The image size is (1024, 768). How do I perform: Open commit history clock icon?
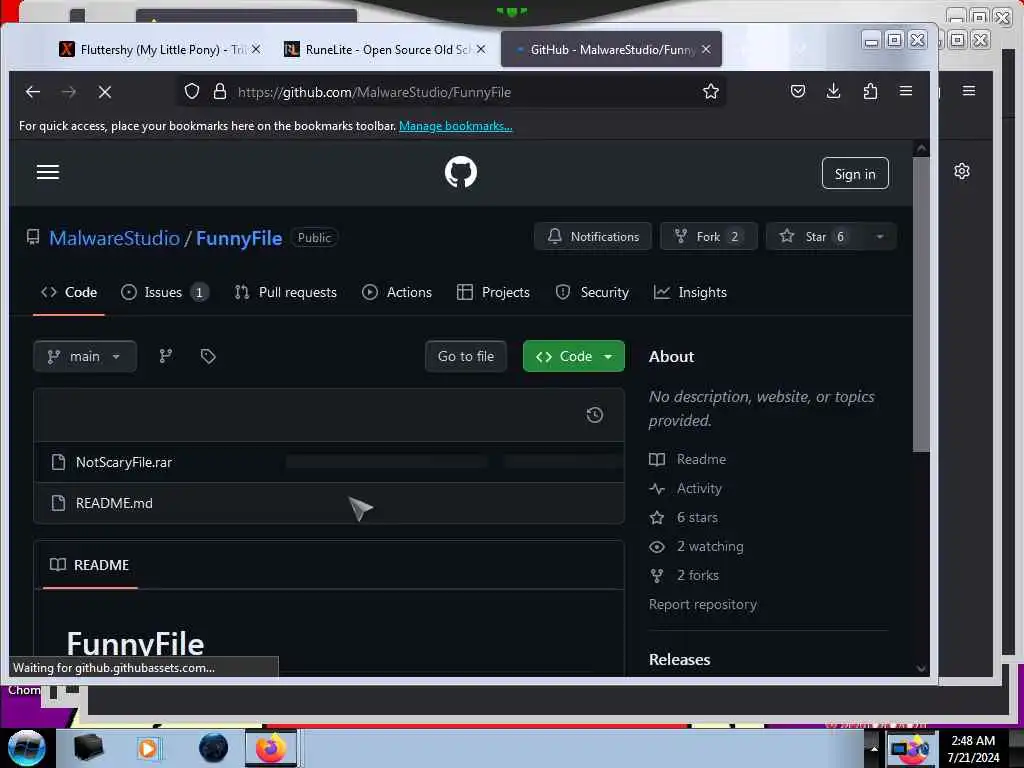coord(594,415)
